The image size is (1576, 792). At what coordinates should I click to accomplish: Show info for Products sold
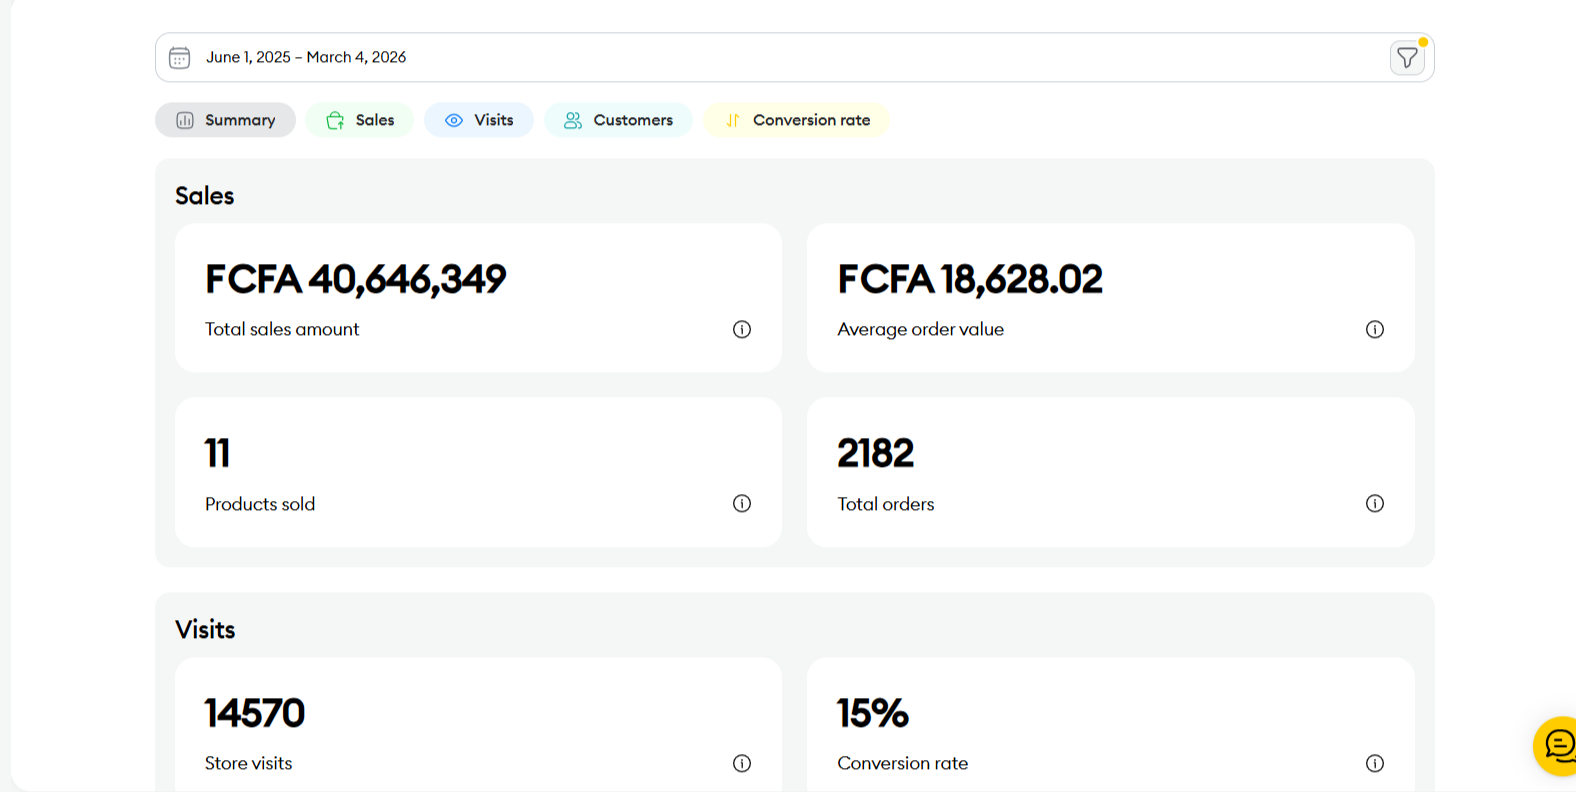click(x=742, y=503)
